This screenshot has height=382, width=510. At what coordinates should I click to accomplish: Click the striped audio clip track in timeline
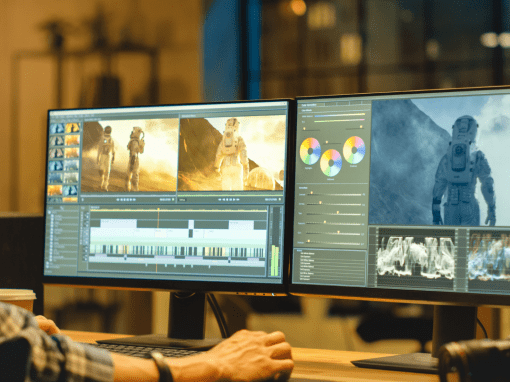(x=179, y=251)
